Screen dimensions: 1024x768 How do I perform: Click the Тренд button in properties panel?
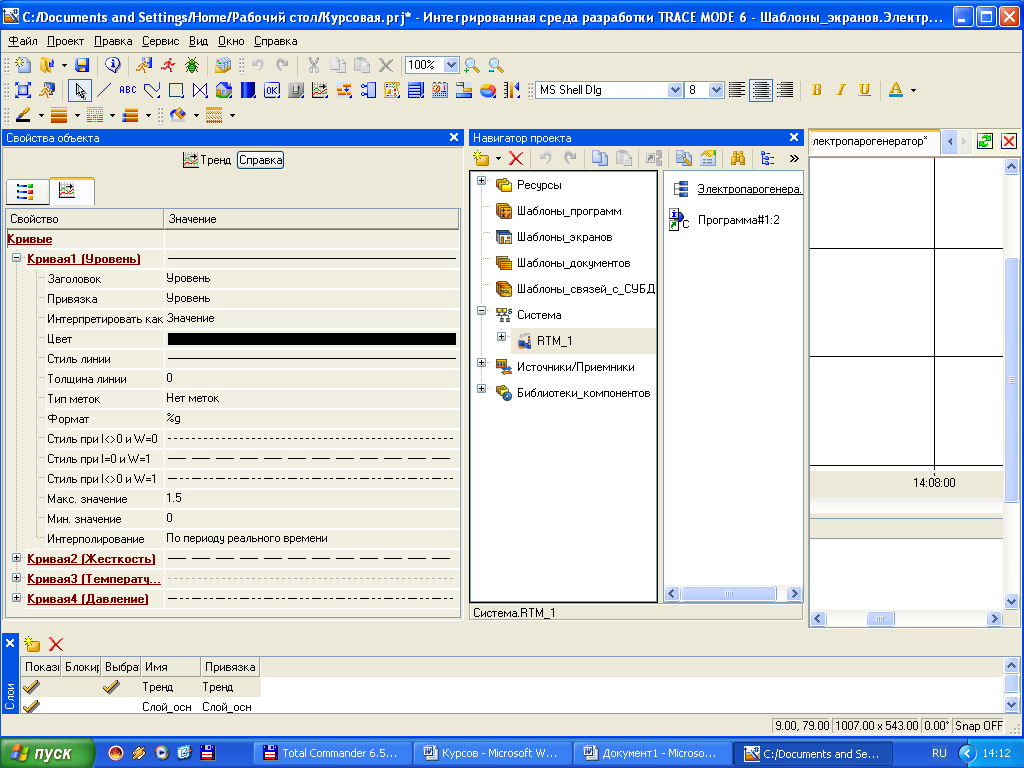coord(207,160)
